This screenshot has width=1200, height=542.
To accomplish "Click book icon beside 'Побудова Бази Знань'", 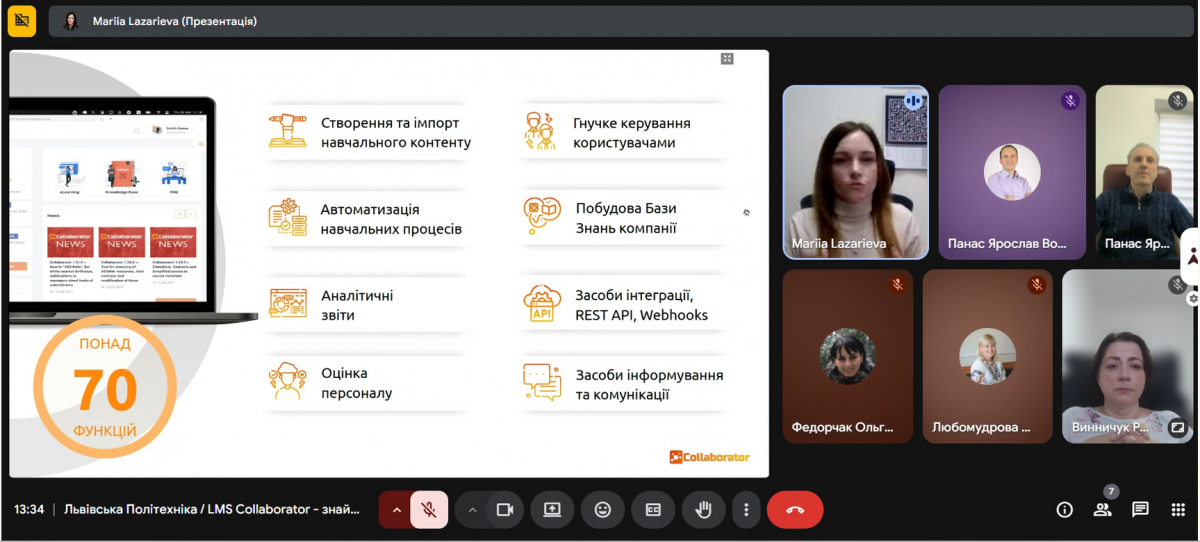I will coord(543,217).
